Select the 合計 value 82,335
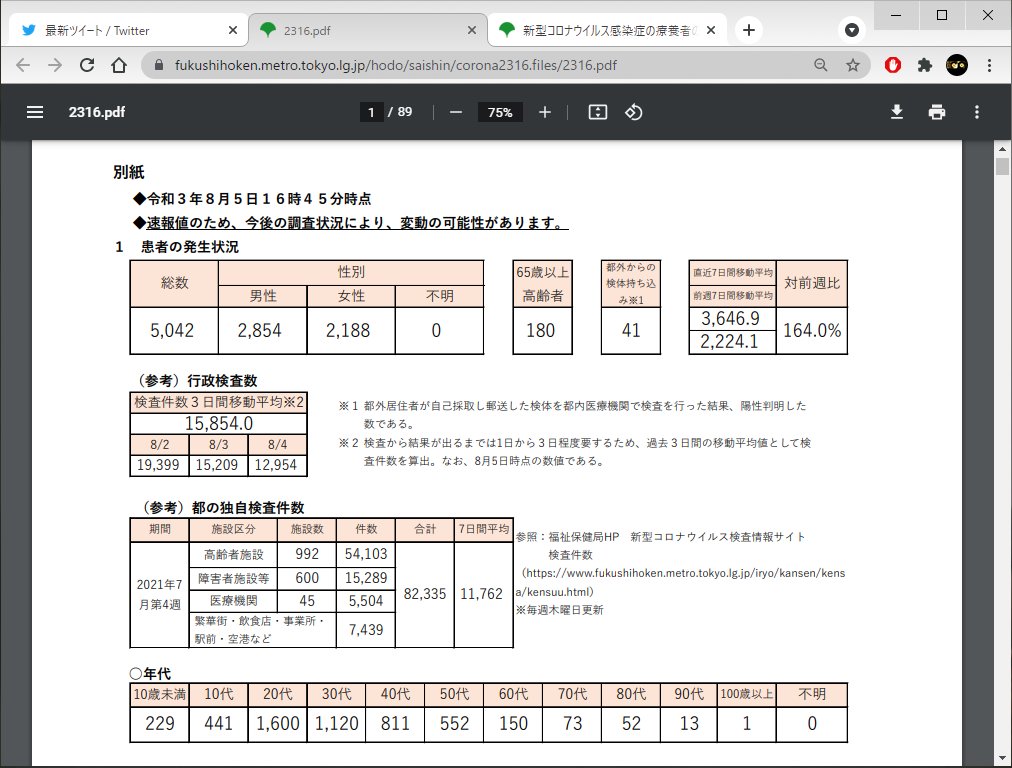Viewport: 1012px width, 768px height. [x=425, y=594]
